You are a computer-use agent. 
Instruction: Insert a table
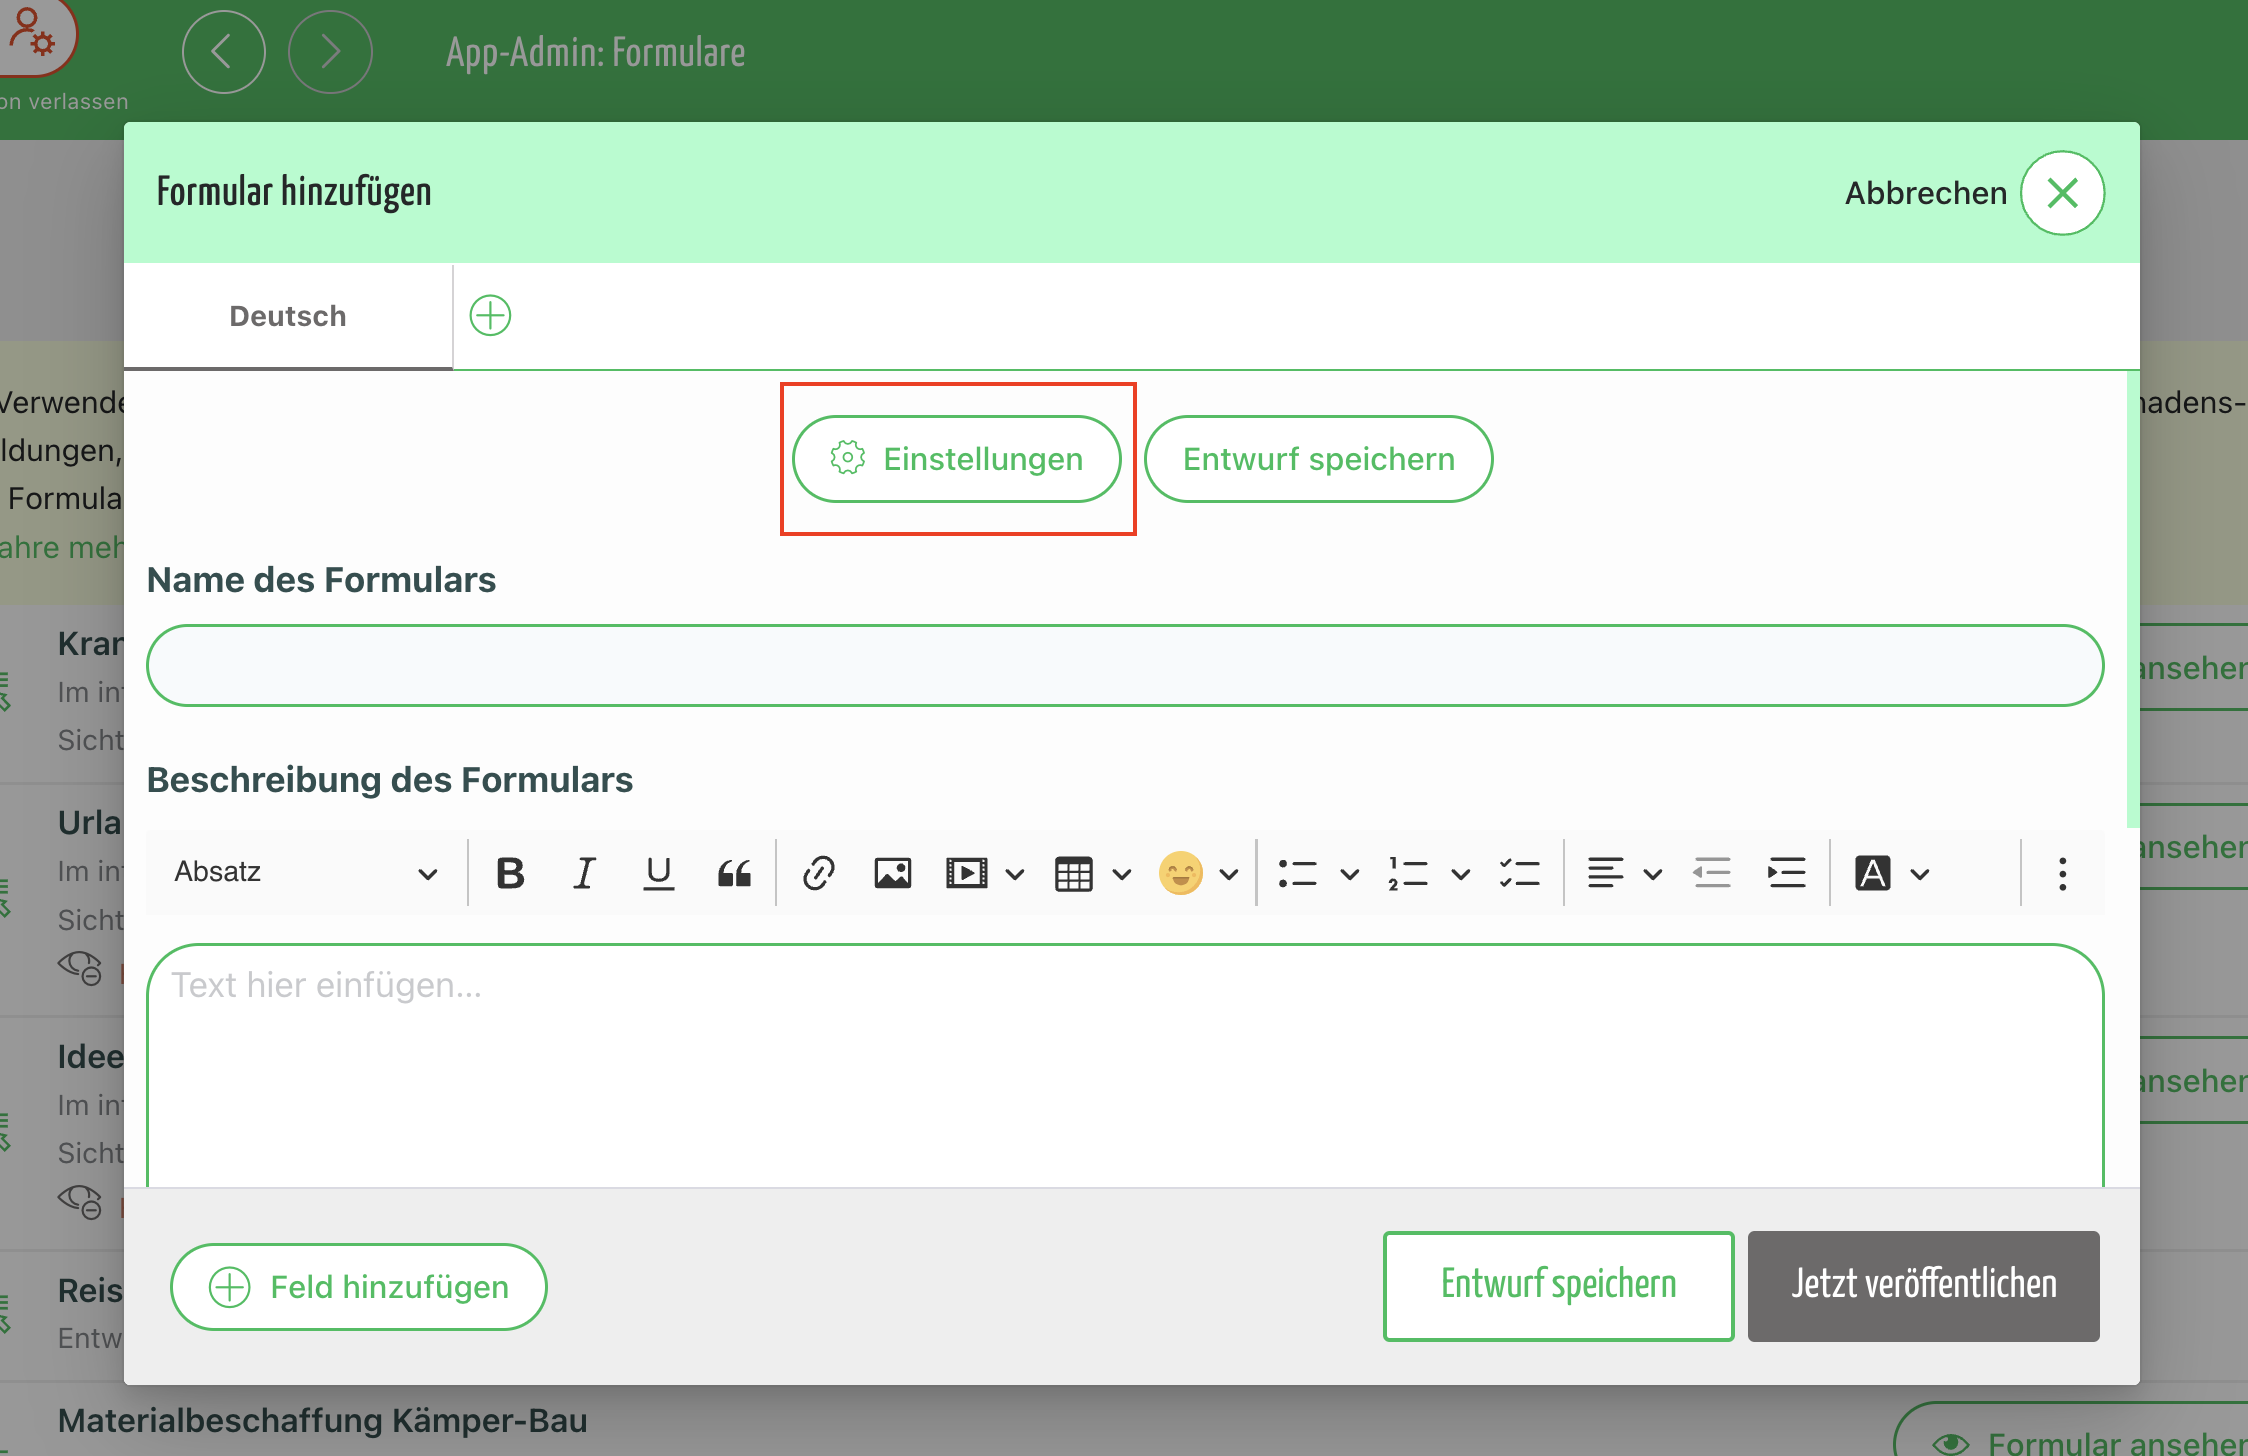click(1073, 873)
